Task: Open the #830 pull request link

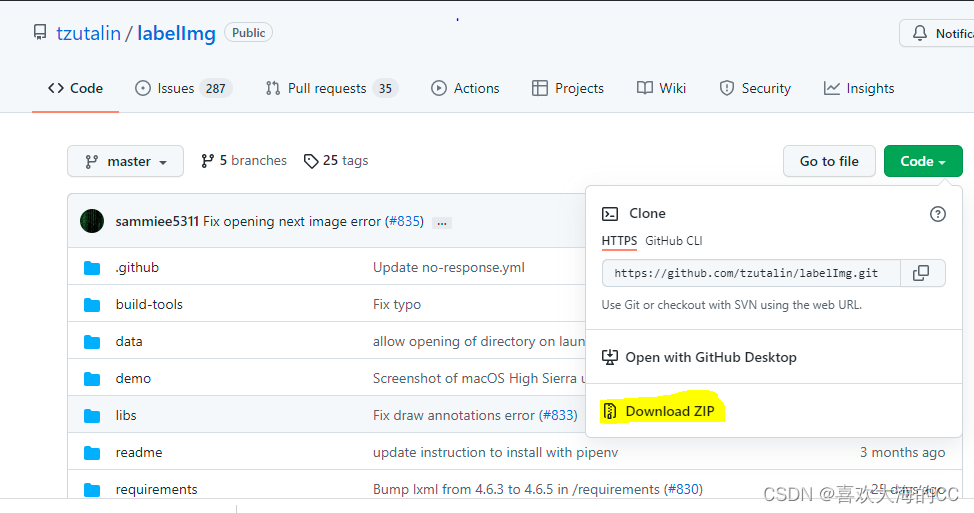Action: [x=685, y=489]
